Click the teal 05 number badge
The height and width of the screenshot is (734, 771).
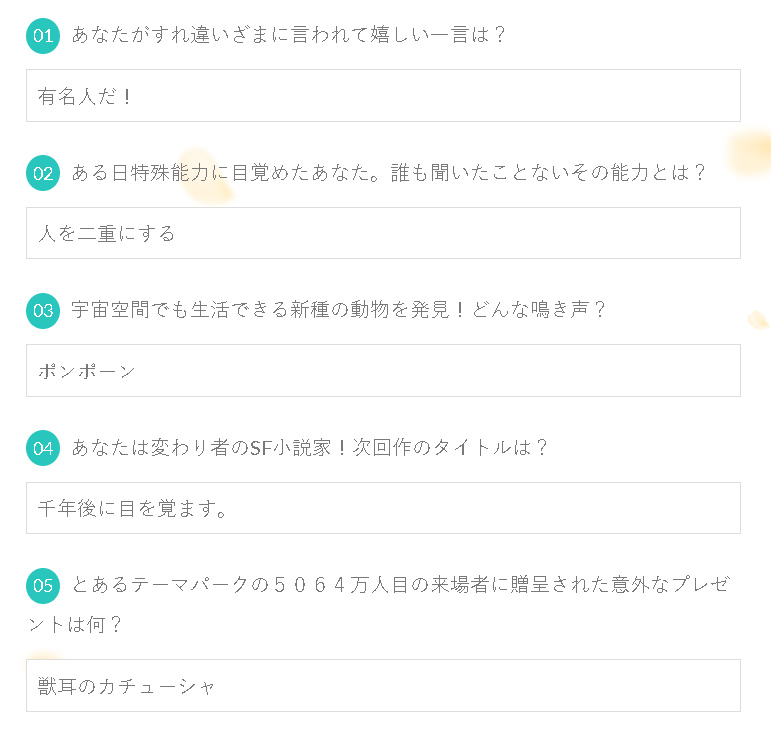point(43,586)
